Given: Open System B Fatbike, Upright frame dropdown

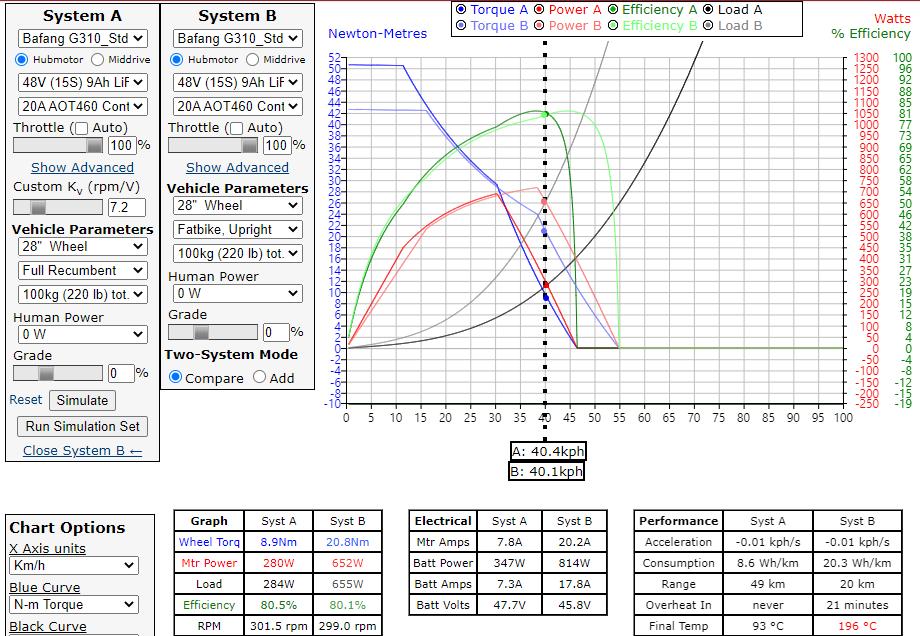Looking at the screenshot, I should click(237, 229).
